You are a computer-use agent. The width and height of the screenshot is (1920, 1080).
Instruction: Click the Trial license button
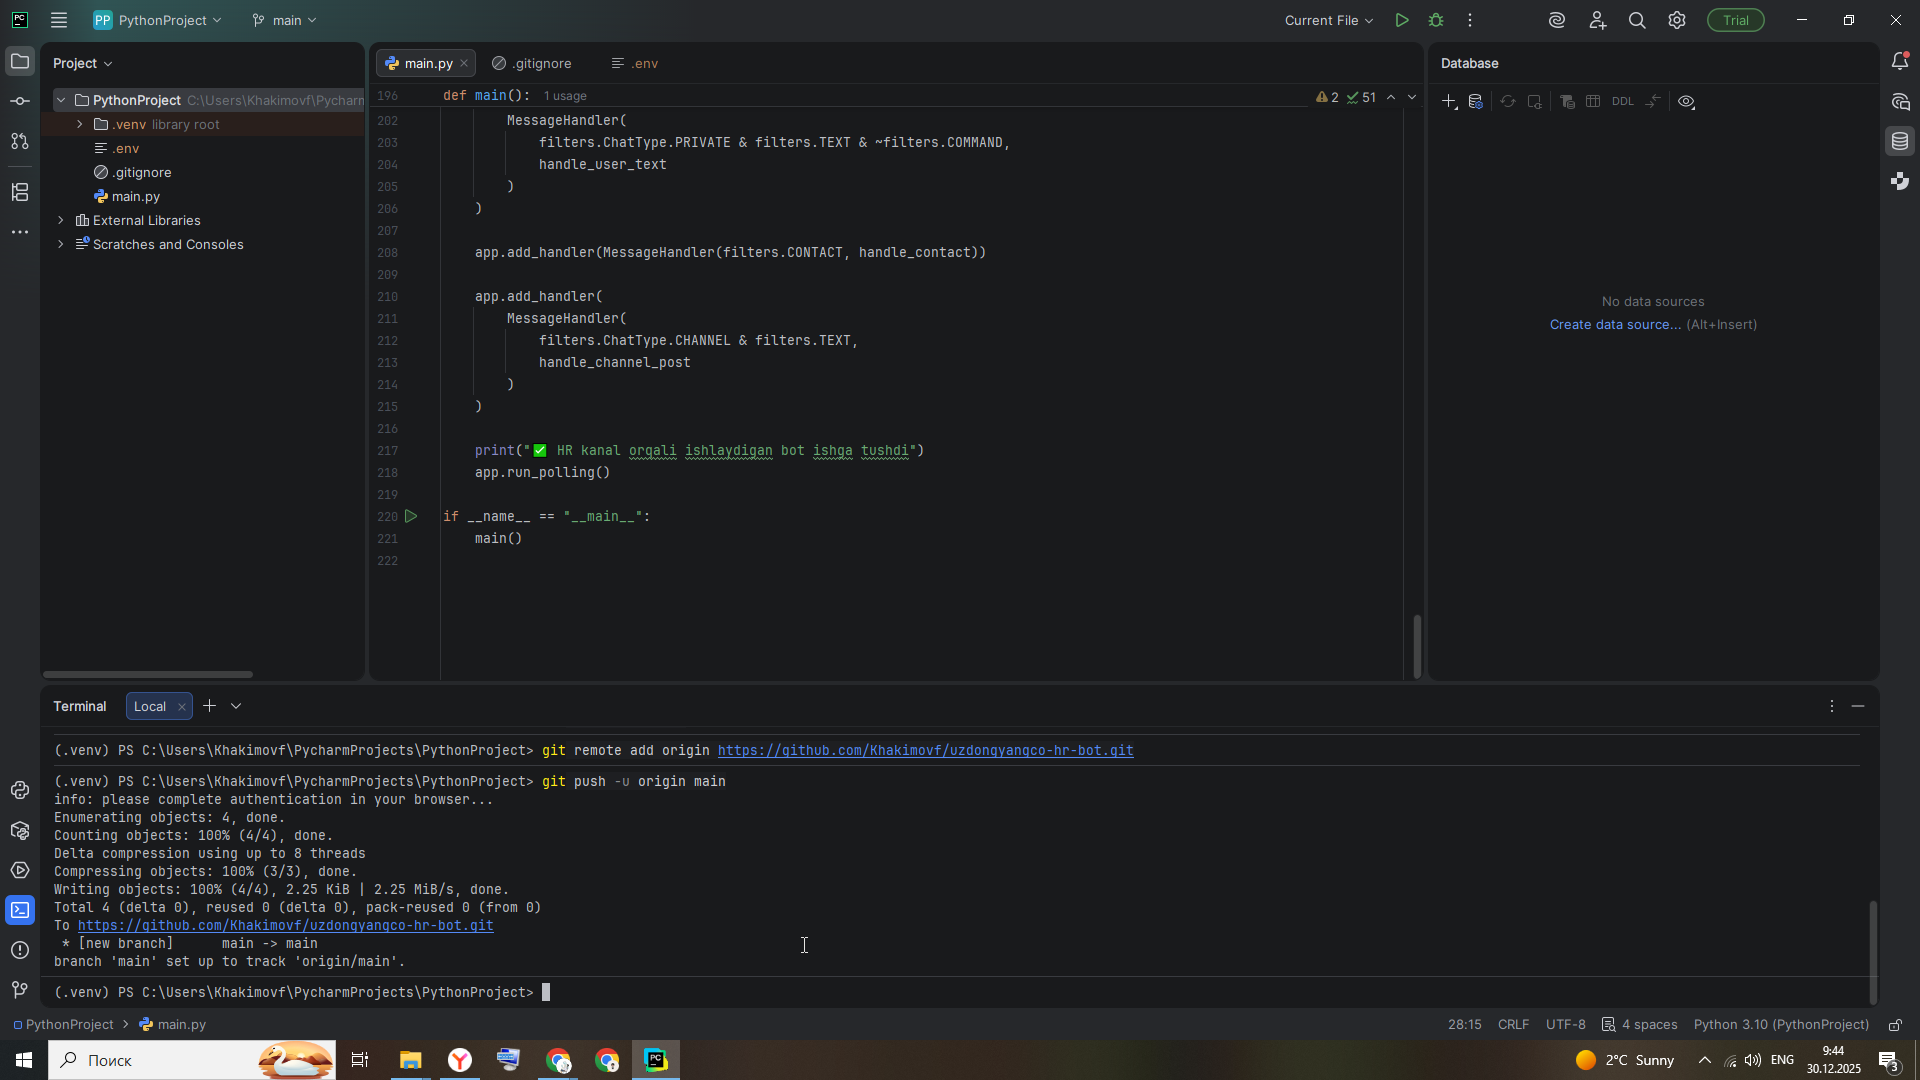(x=1736, y=20)
